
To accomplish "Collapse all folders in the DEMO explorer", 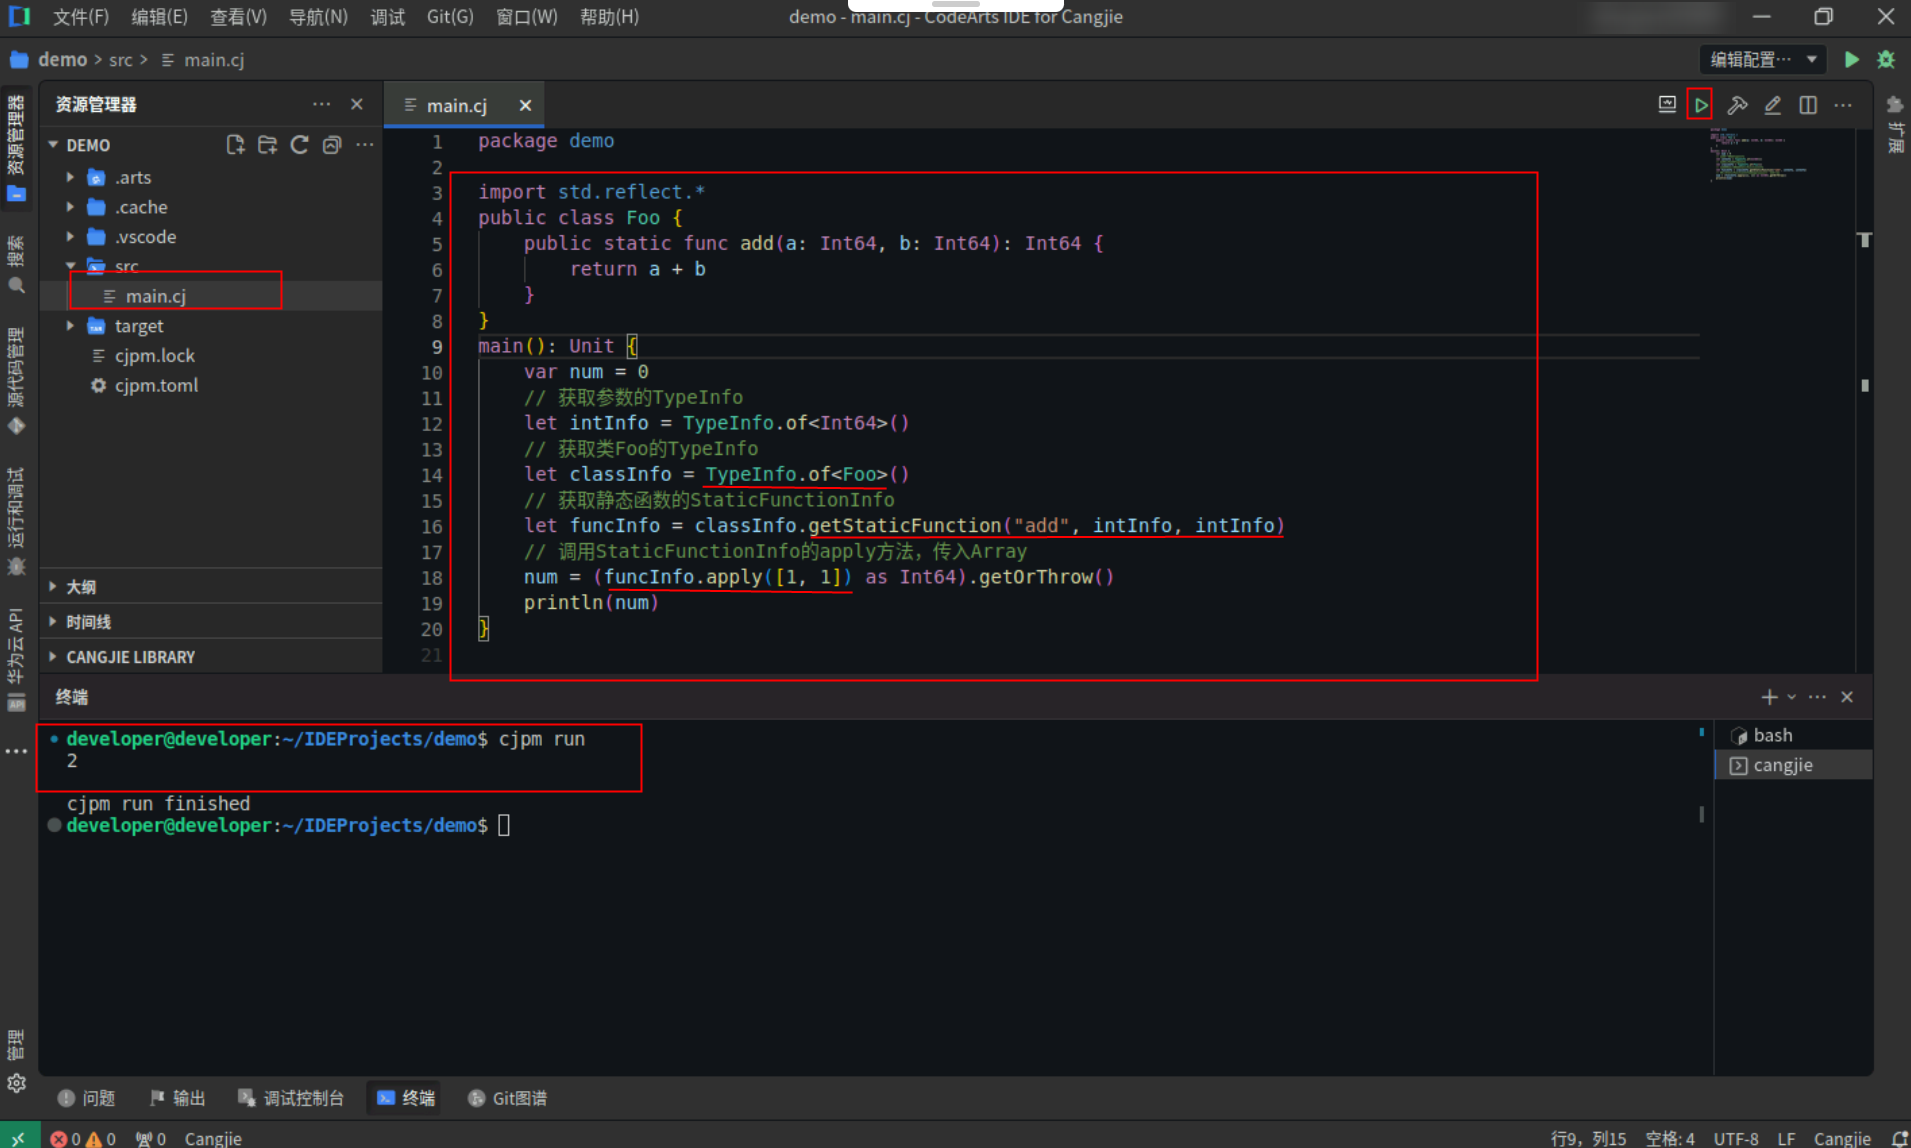I will (332, 145).
